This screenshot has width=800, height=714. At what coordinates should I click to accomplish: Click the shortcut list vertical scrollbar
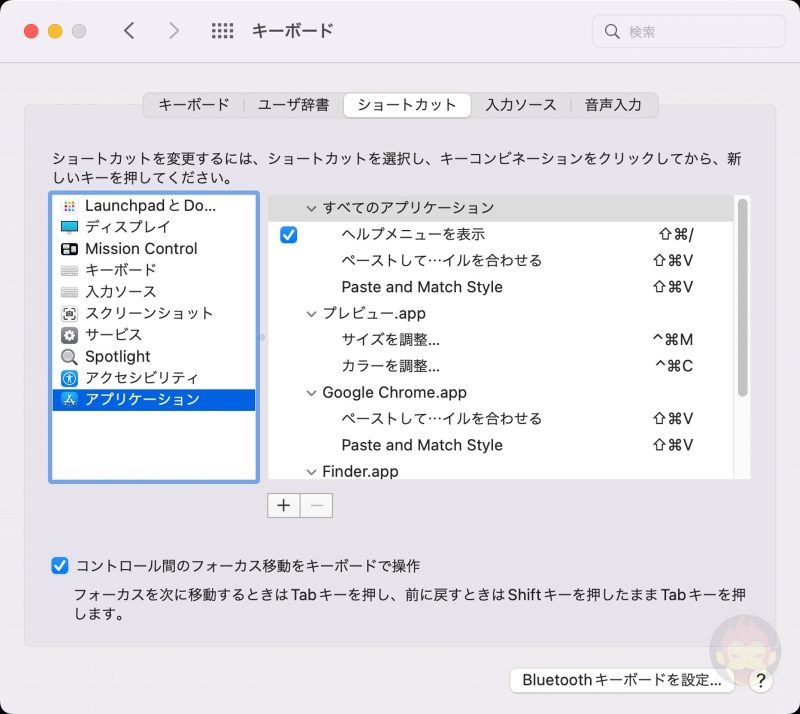[x=742, y=300]
